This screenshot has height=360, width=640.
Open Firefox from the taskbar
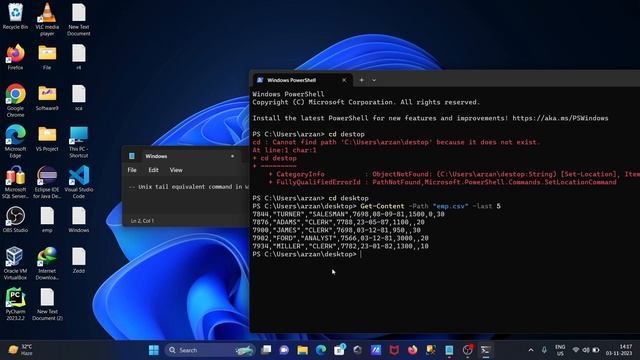(412, 350)
